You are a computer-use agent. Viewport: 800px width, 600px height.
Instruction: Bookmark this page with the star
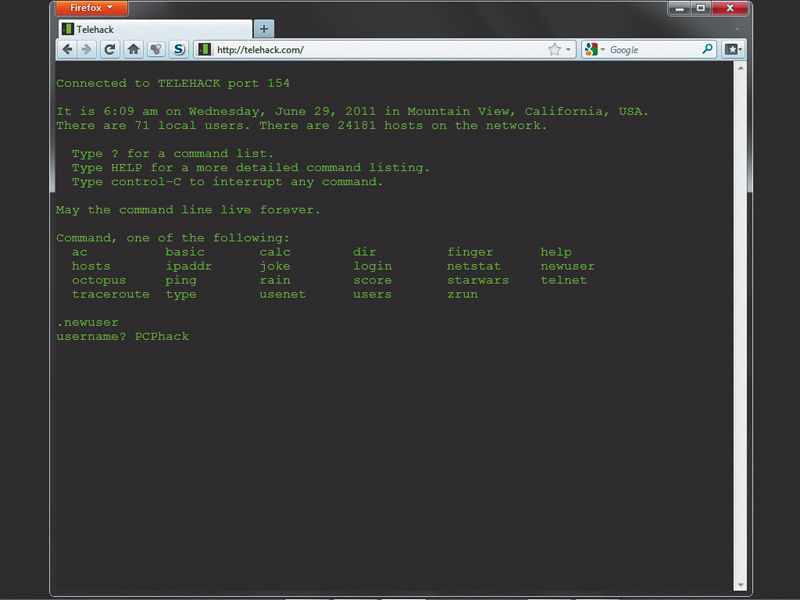[553, 48]
